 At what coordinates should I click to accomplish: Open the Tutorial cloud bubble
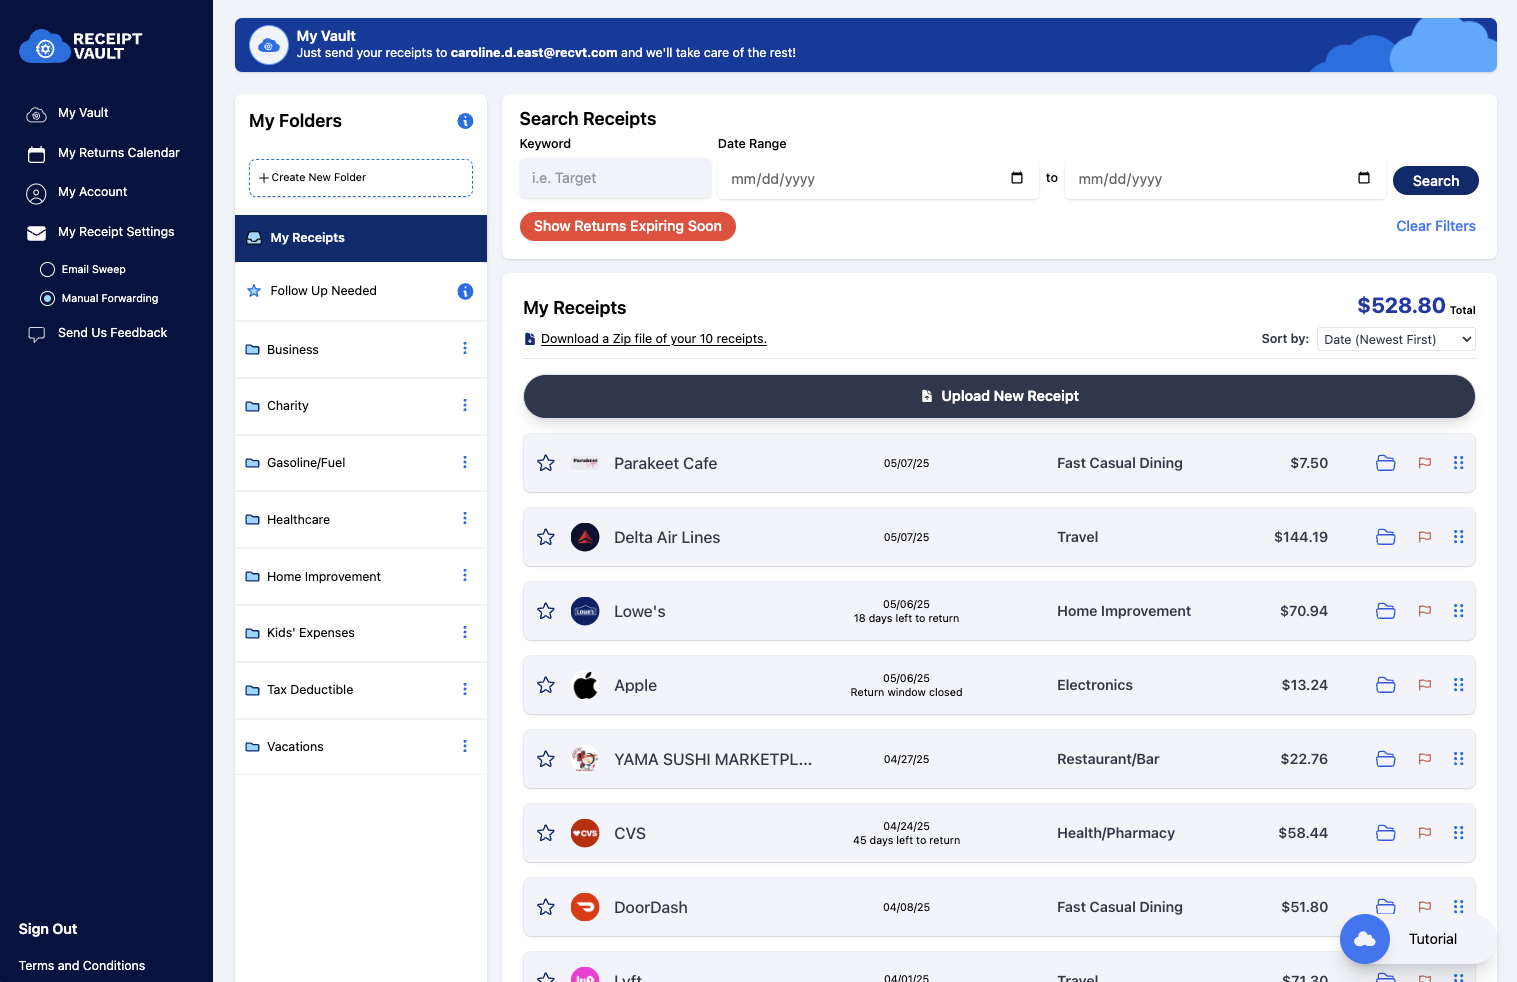click(x=1365, y=939)
